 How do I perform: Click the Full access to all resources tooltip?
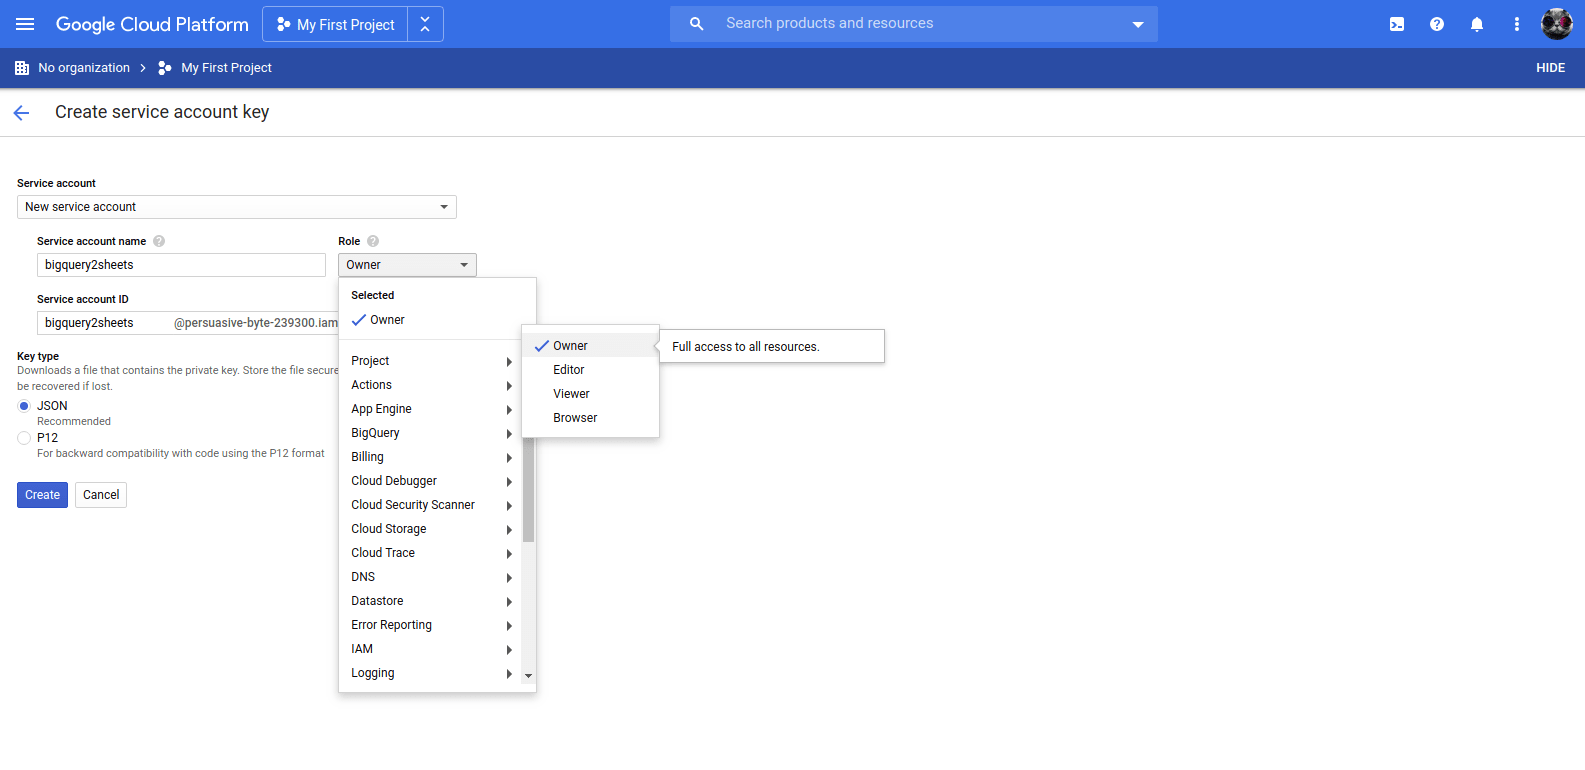click(772, 346)
